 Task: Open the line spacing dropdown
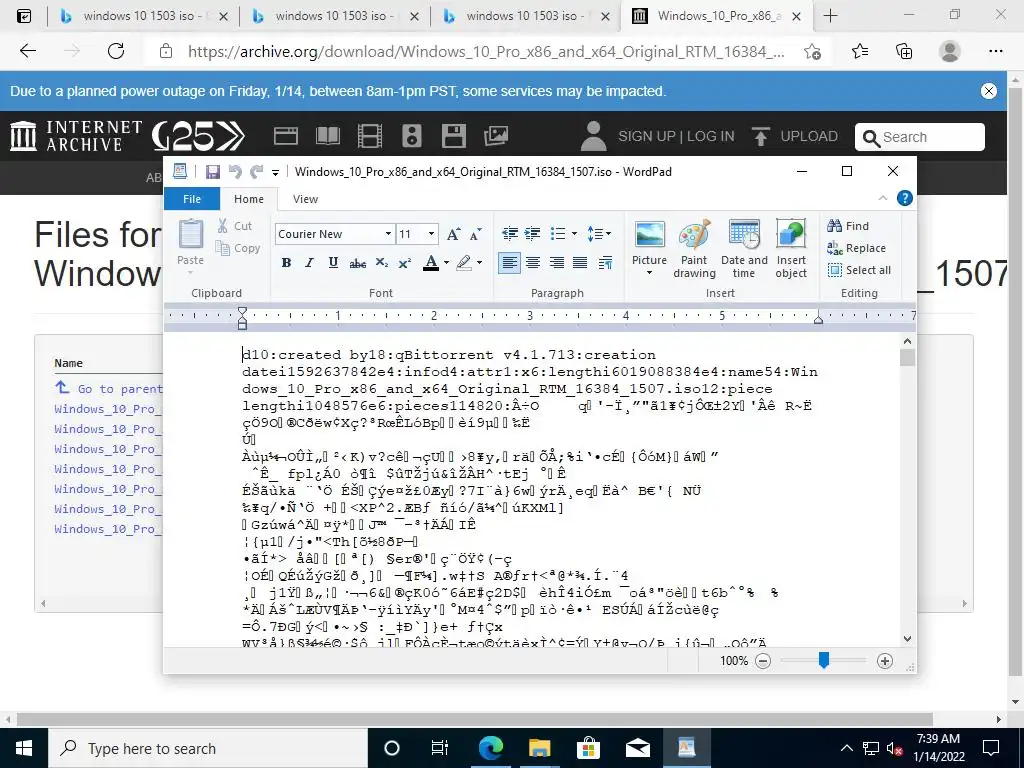click(599, 233)
